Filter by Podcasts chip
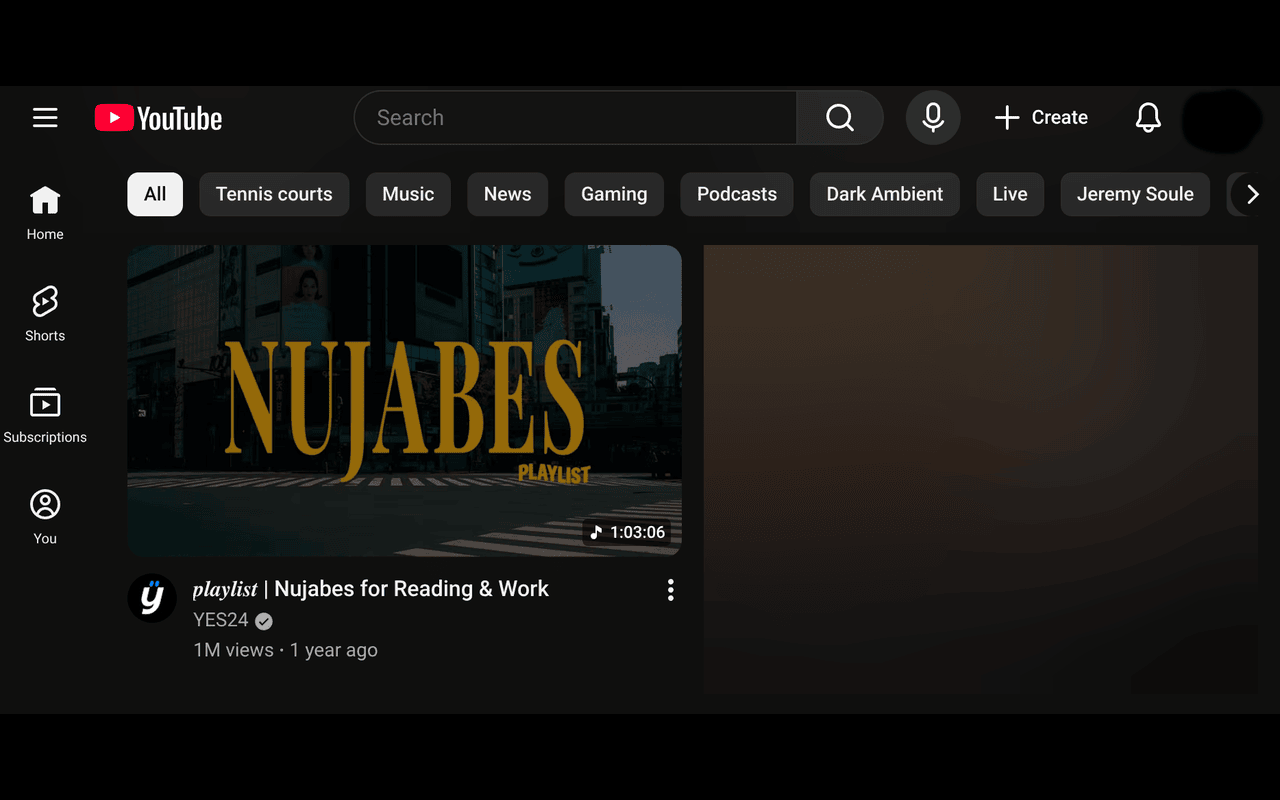The width and height of the screenshot is (1280, 800). click(x=737, y=194)
